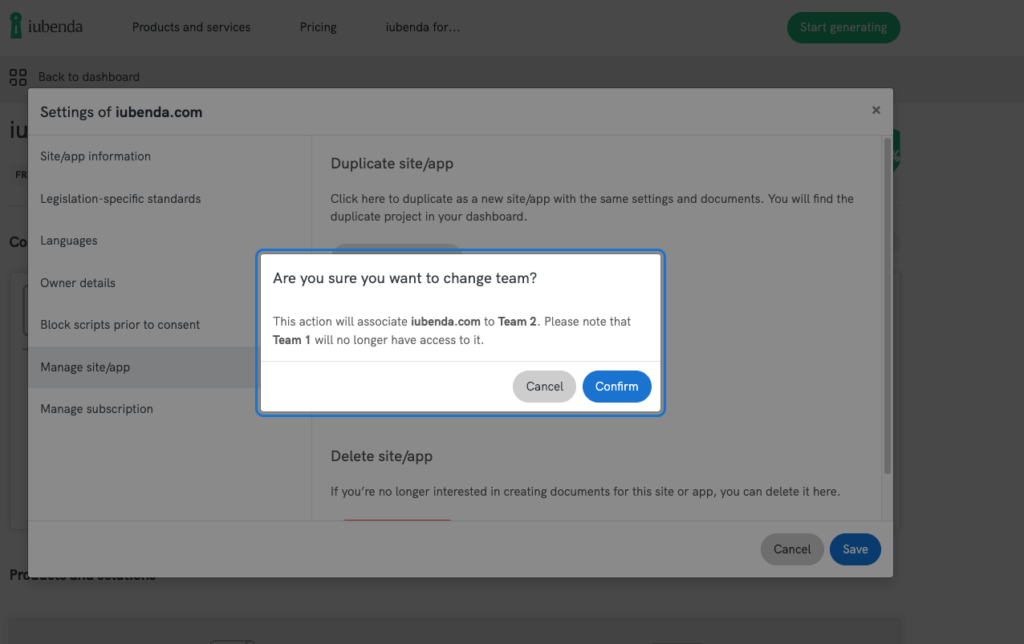Confirm the team change

click(x=616, y=387)
